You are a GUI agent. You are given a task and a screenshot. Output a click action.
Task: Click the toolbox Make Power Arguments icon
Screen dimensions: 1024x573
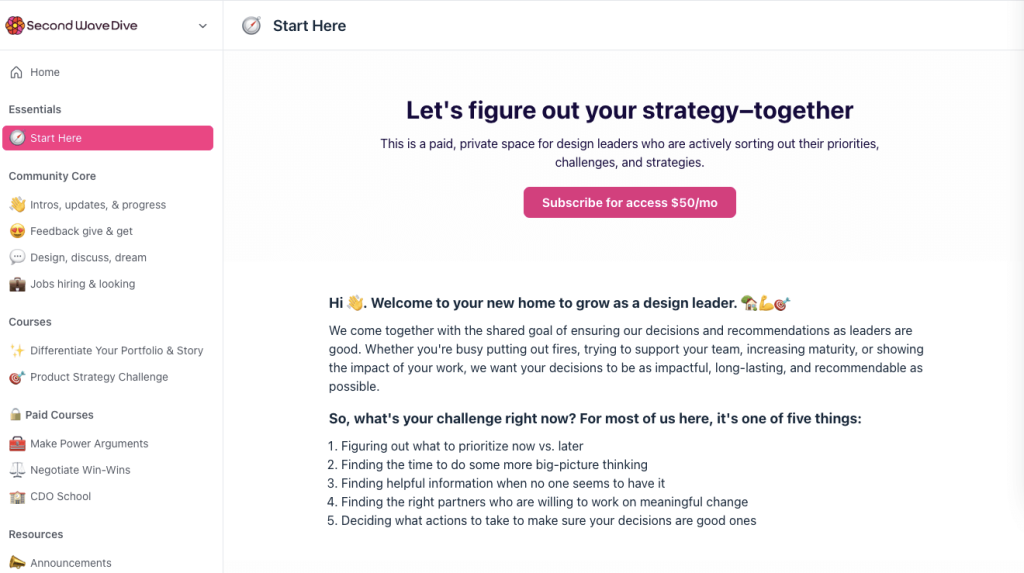coord(17,444)
